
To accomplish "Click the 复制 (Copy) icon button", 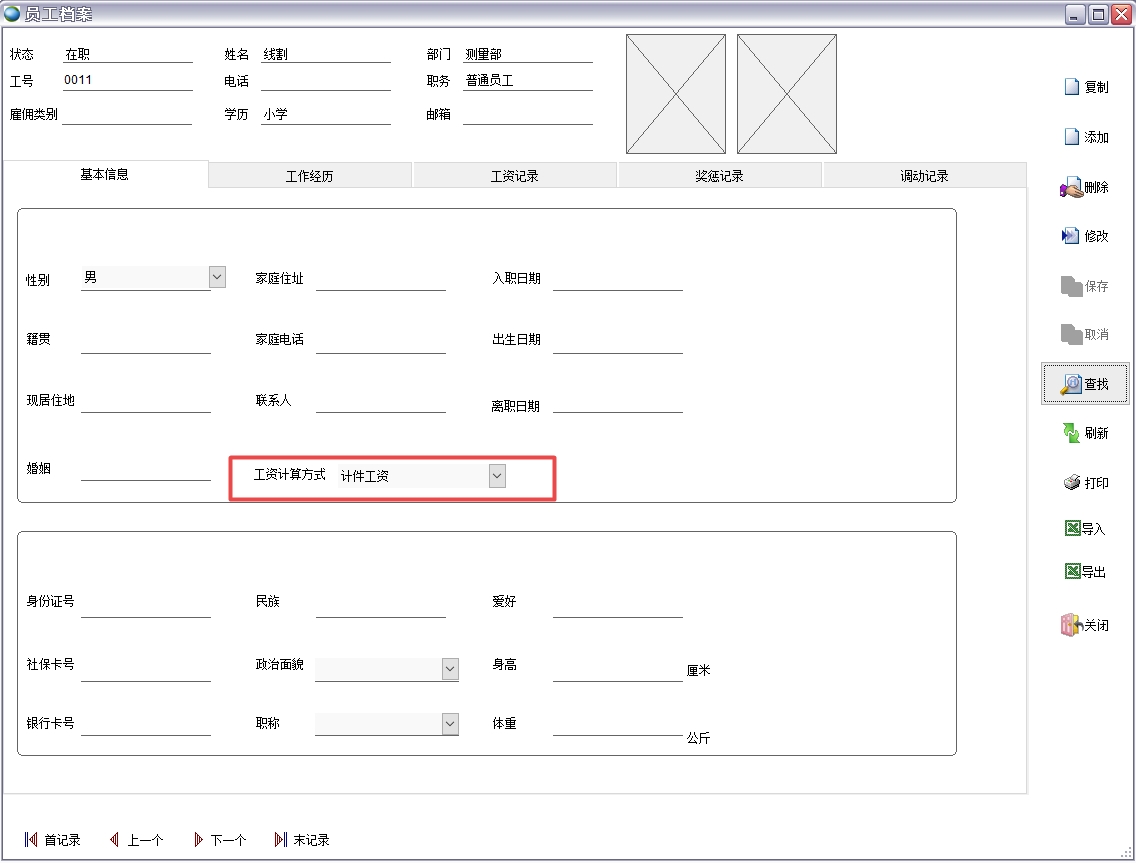I will [x=1072, y=87].
